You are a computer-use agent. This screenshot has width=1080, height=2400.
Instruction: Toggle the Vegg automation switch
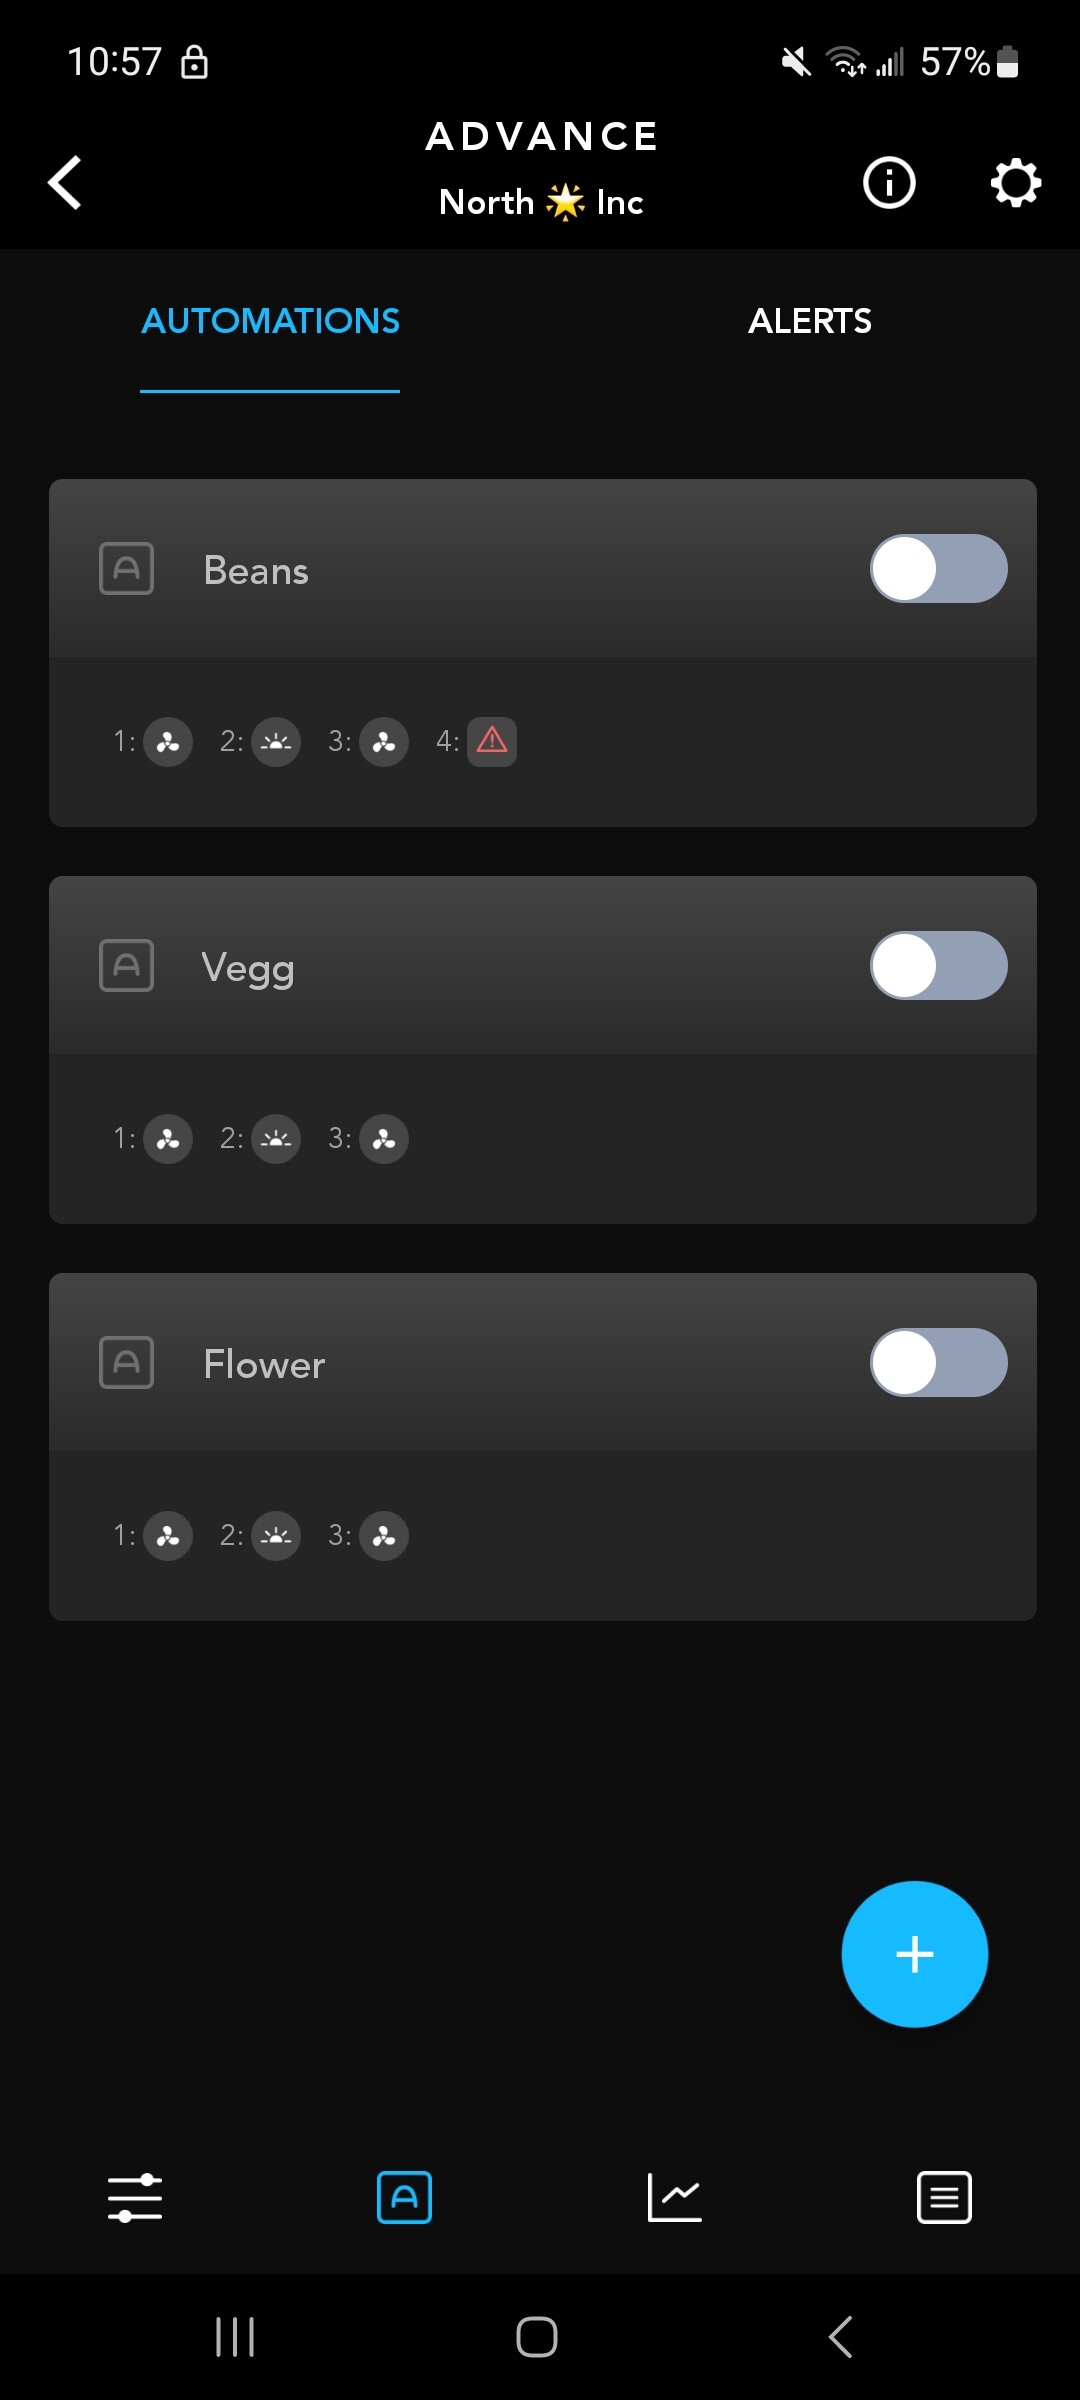click(938, 966)
